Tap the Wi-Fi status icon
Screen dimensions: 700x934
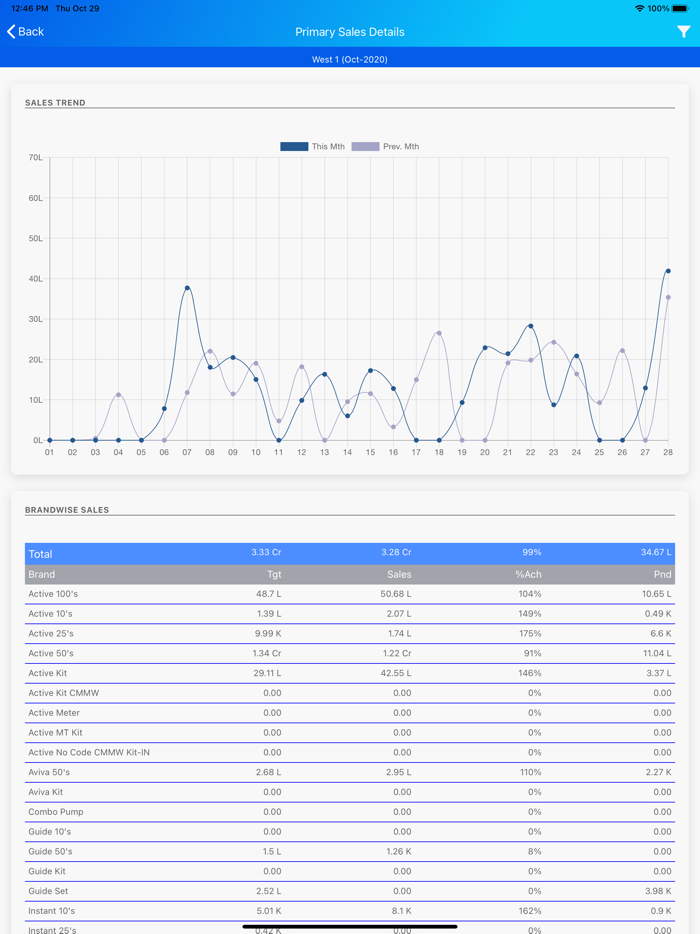click(640, 8)
